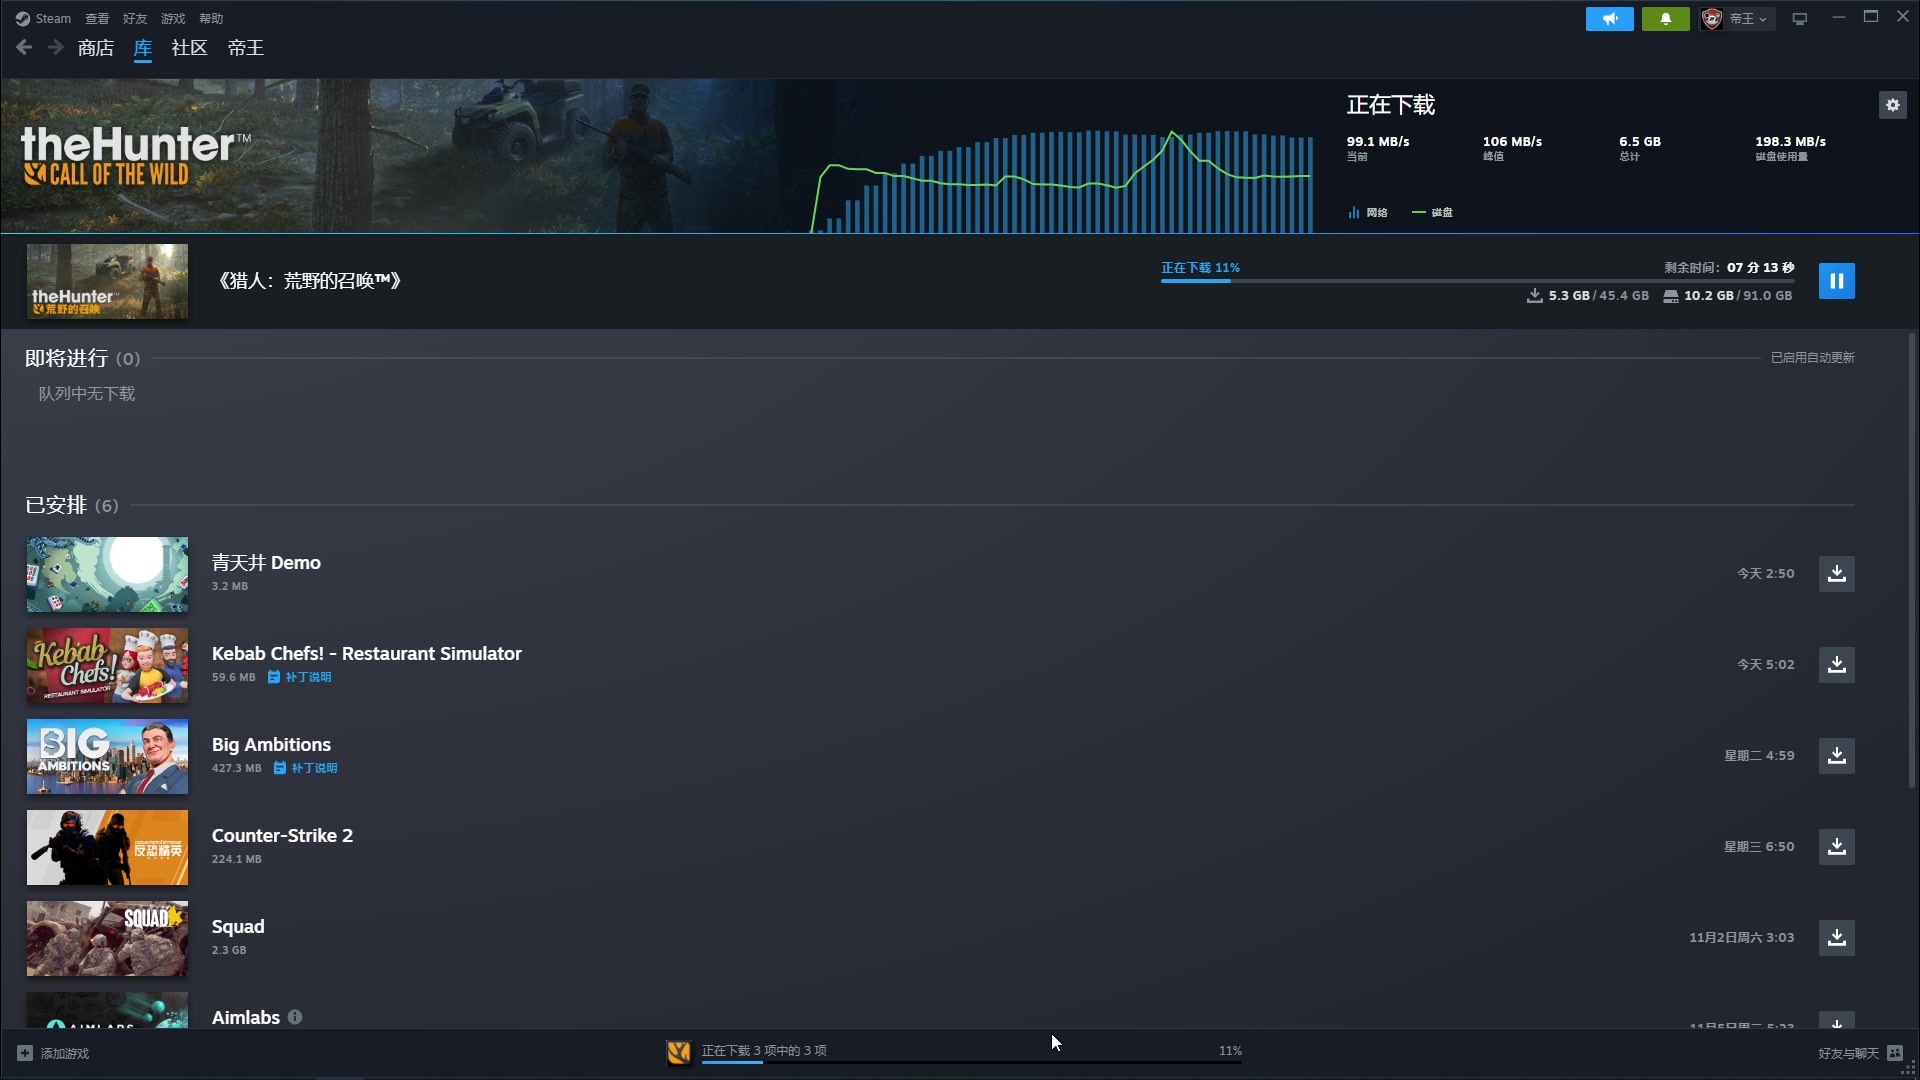
Task: Click the Aimlabs info icon
Action: click(295, 1017)
